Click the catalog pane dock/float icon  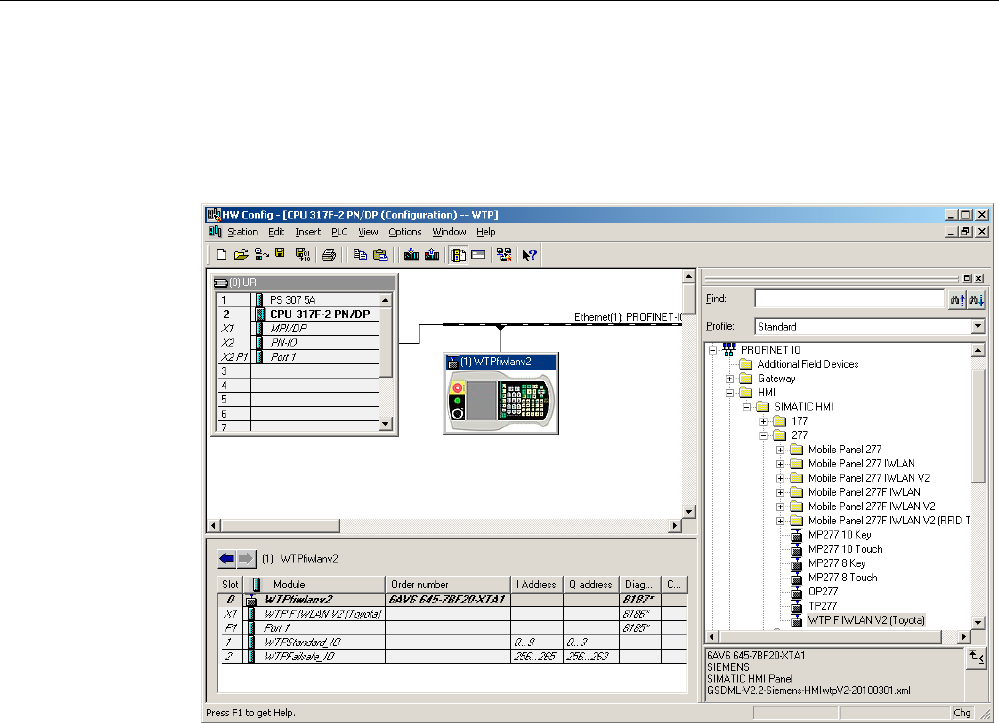coord(967,278)
